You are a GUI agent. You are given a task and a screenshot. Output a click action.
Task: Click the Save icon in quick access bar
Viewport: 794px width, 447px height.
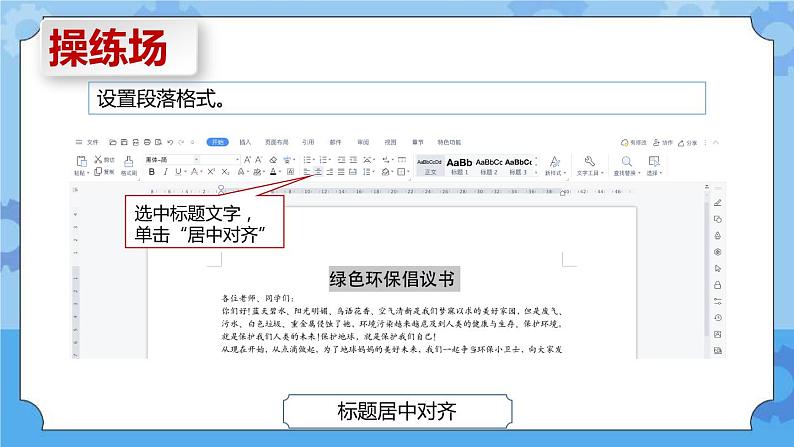click(124, 142)
